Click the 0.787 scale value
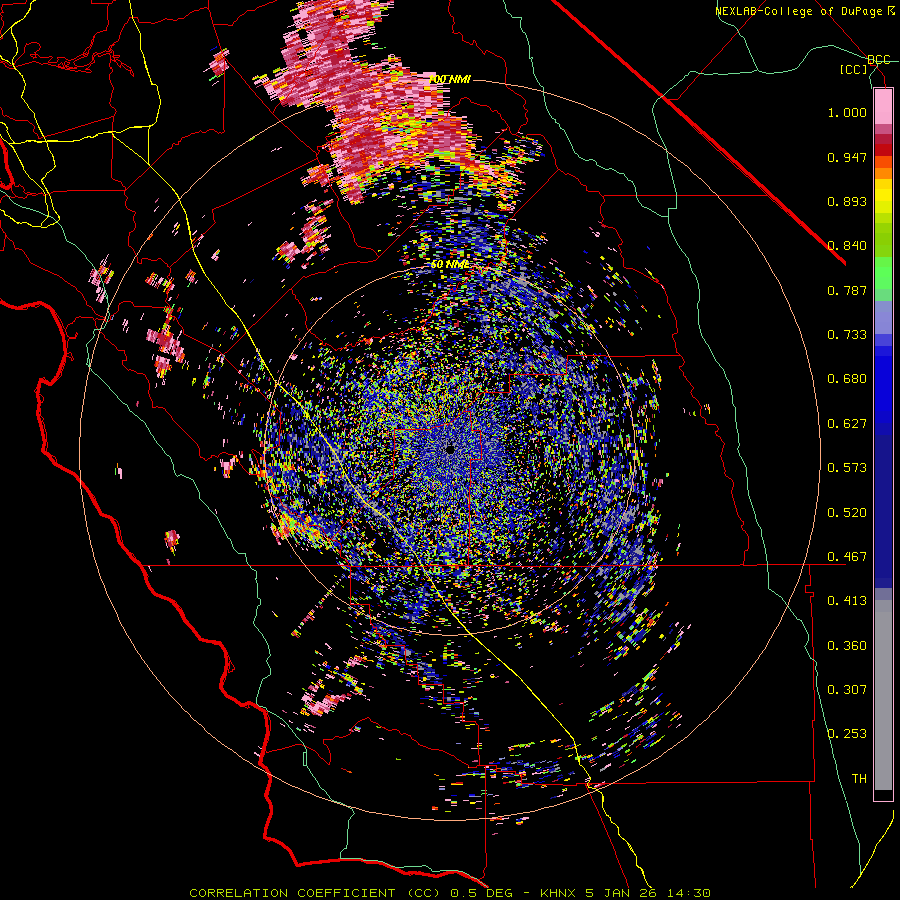The width and height of the screenshot is (900, 900). pyautogui.click(x=847, y=290)
